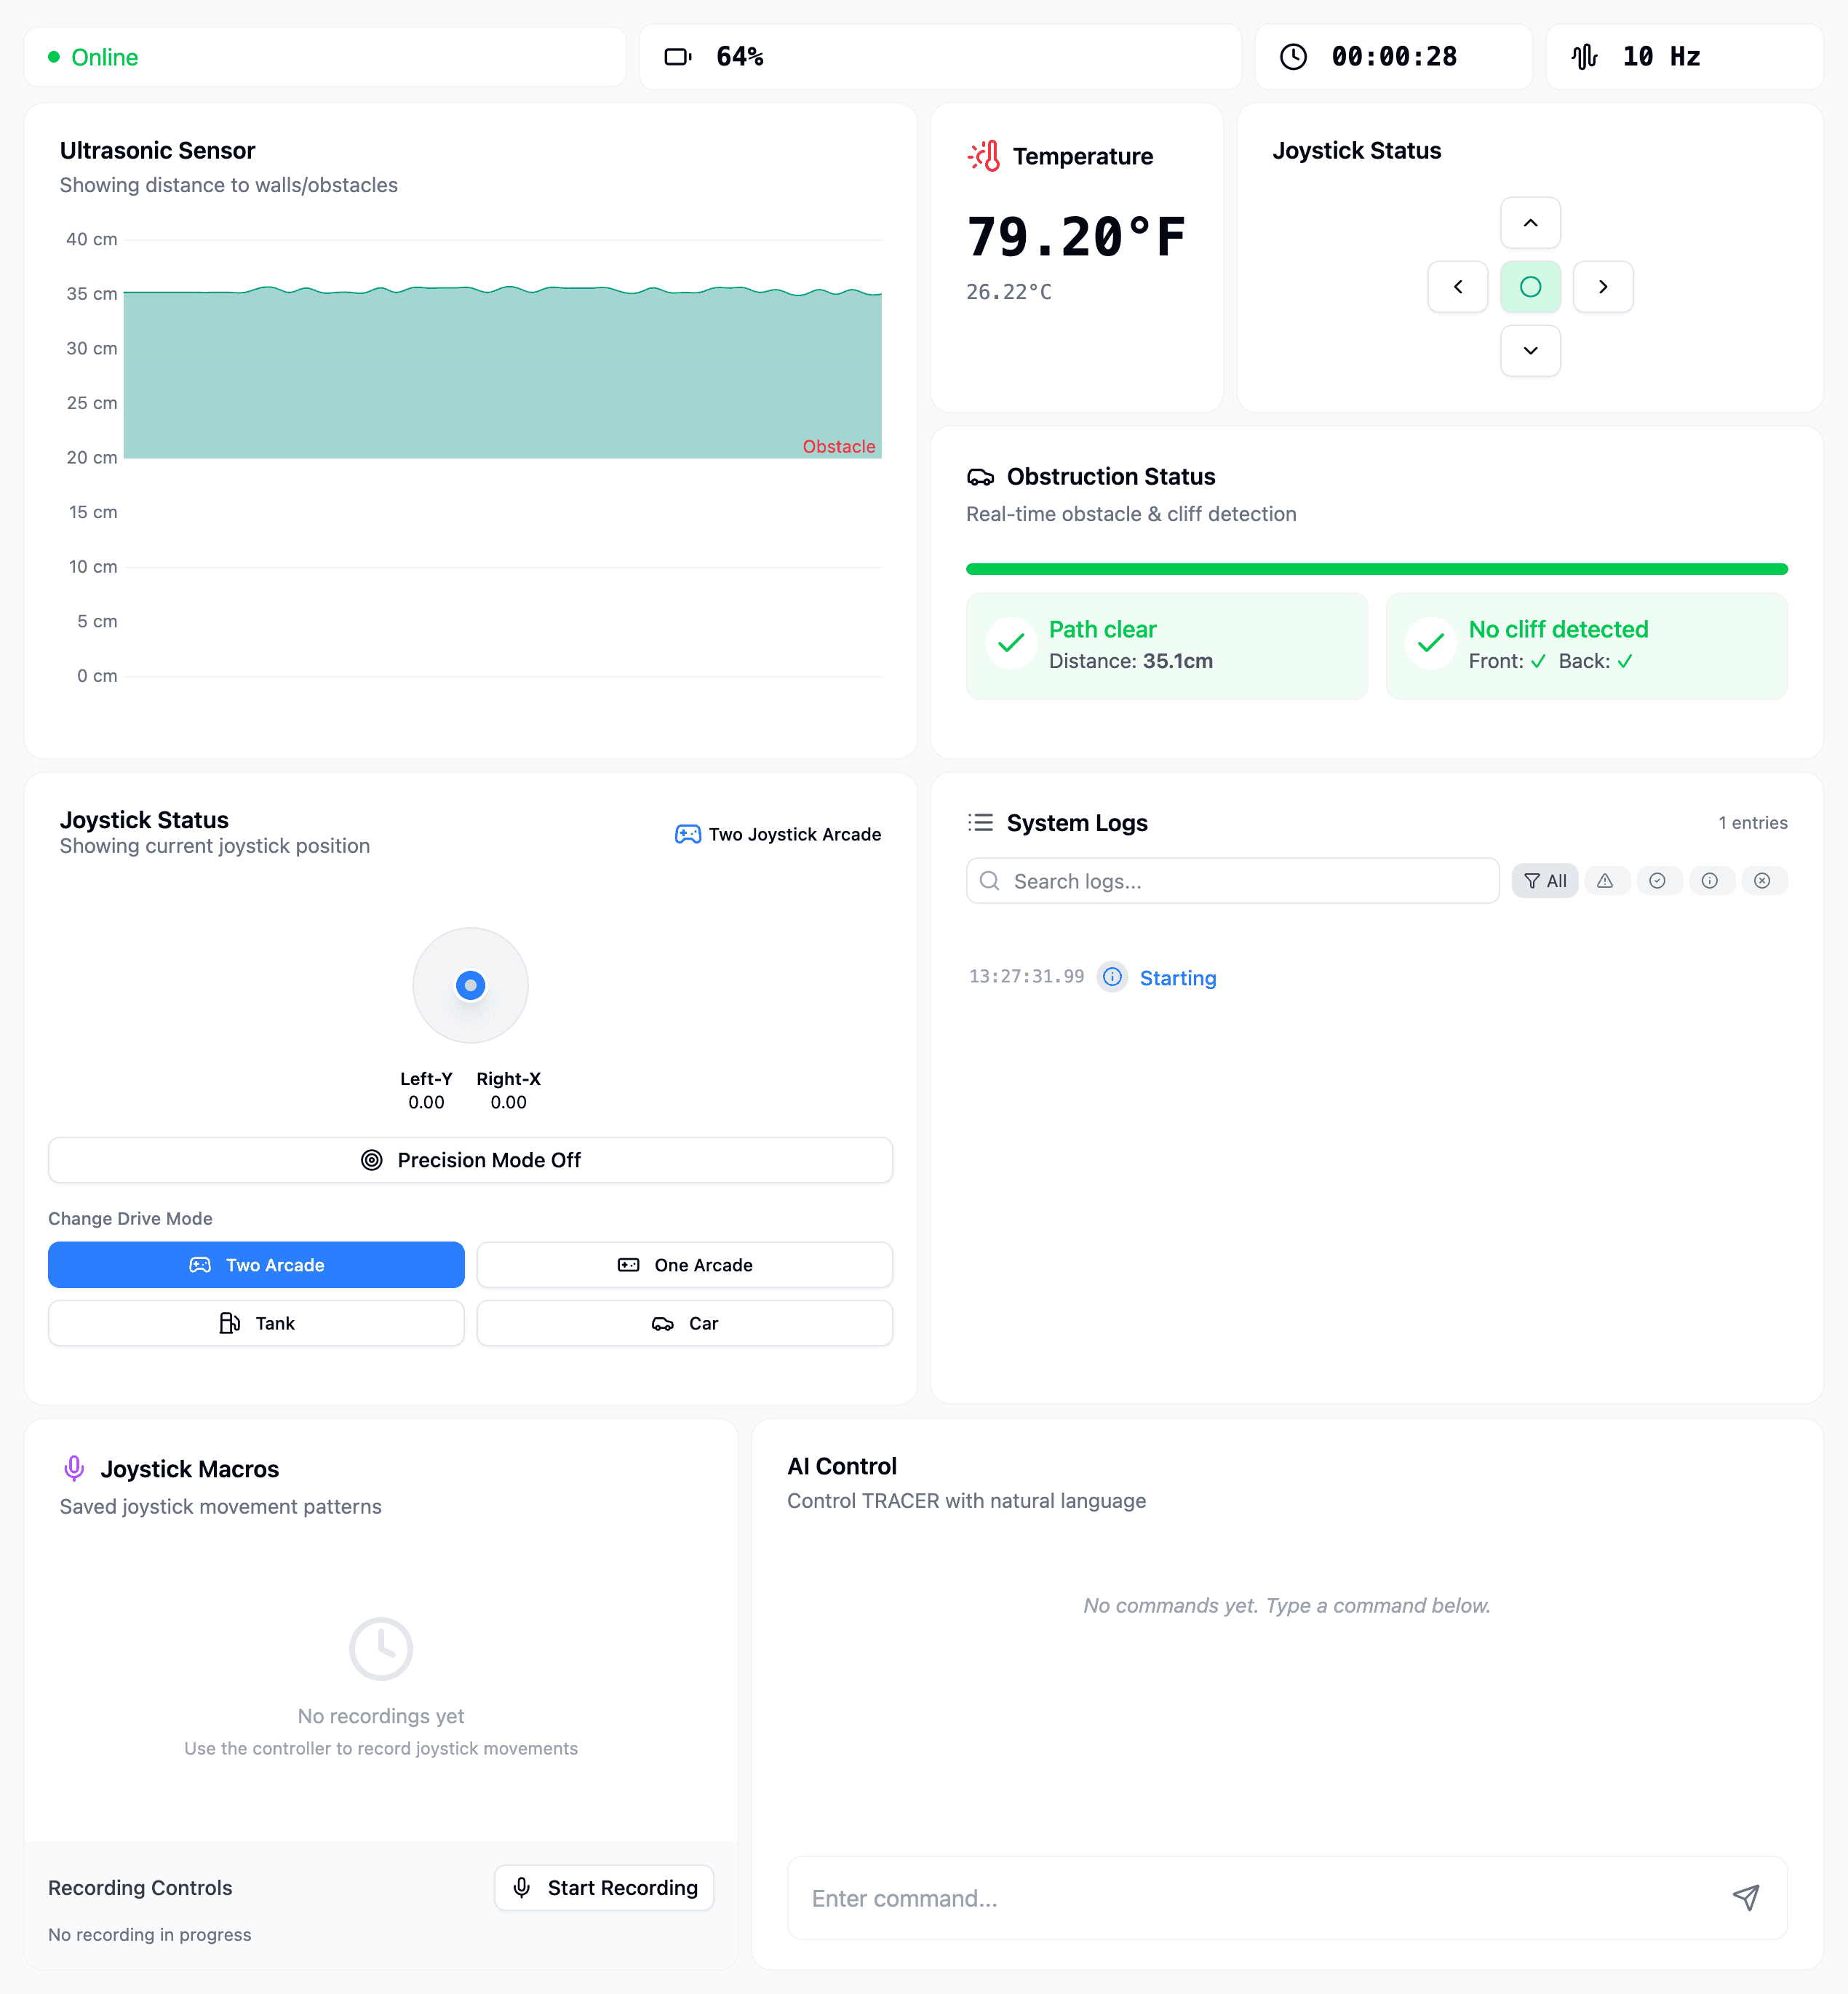This screenshot has width=1848, height=1994.
Task: Select the One Arcade drive mode
Action: tap(685, 1265)
